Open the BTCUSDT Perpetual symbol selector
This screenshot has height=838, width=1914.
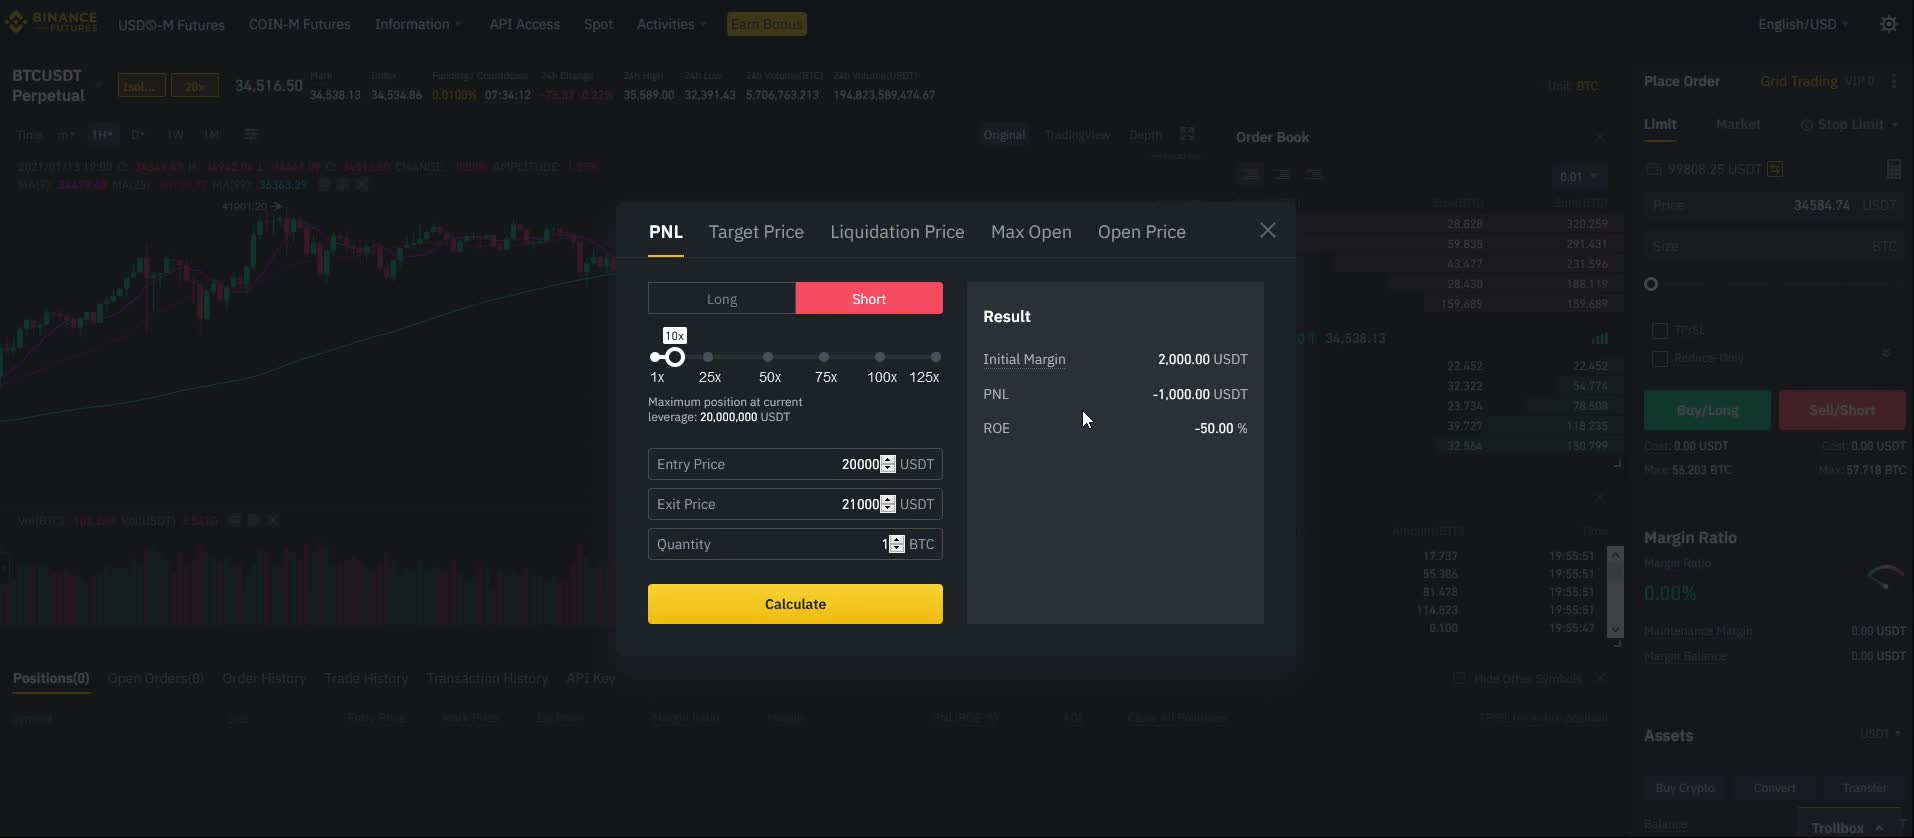pos(55,86)
